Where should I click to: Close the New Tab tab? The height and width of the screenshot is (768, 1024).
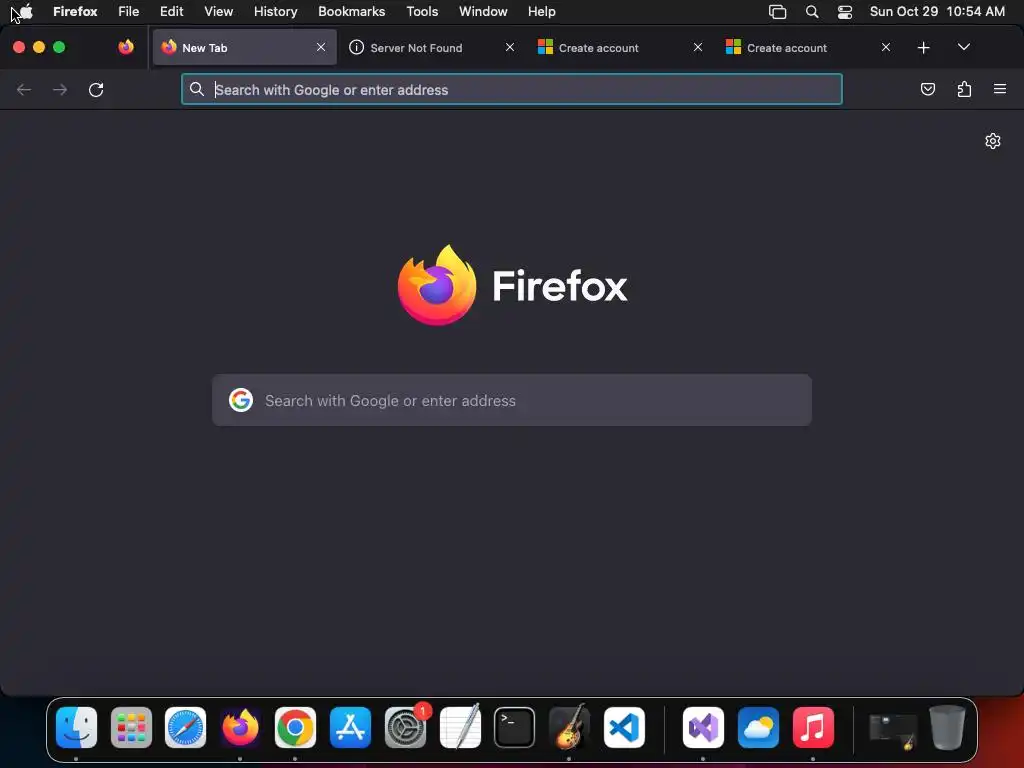coord(321,47)
